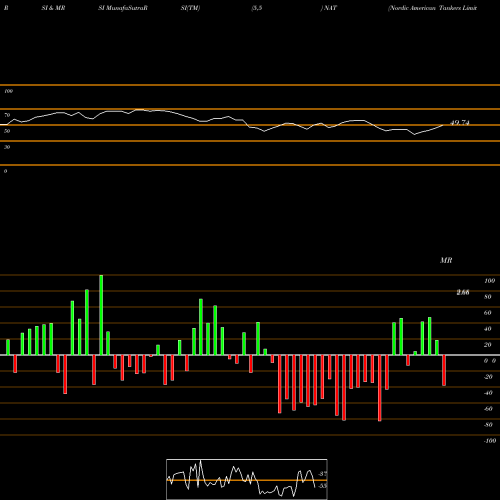Open the mini overview chart thumbnail
The height and width of the screenshot is (500, 500).
click(x=247, y=479)
